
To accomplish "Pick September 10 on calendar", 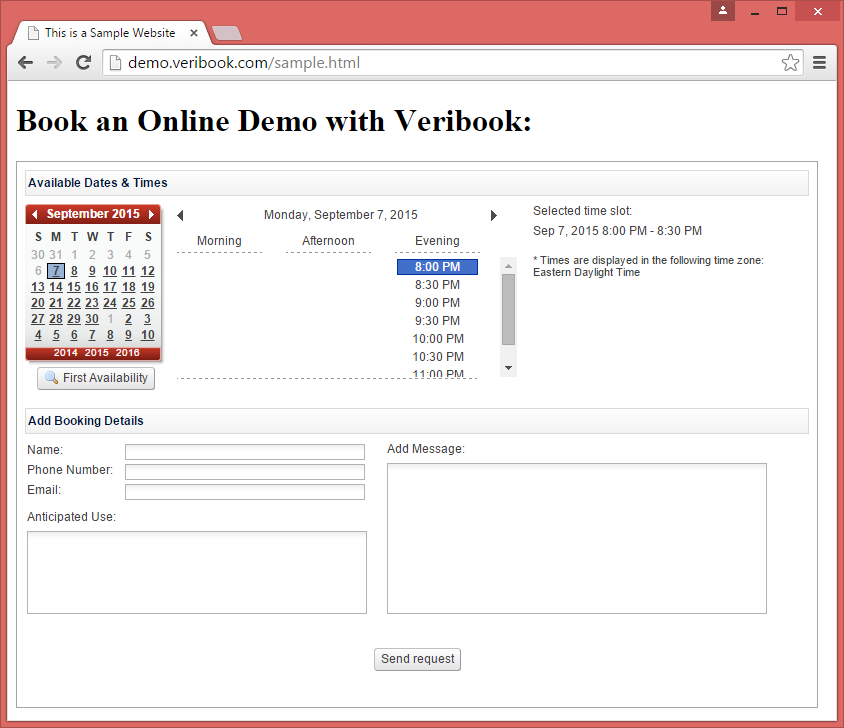I will coord(110,271).
